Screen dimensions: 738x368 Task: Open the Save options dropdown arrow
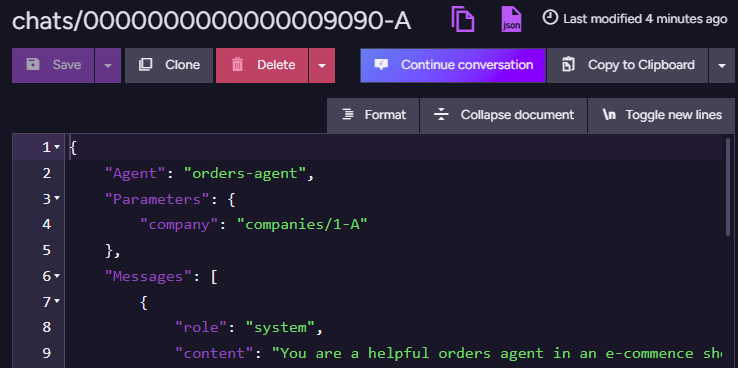[108, 65]
